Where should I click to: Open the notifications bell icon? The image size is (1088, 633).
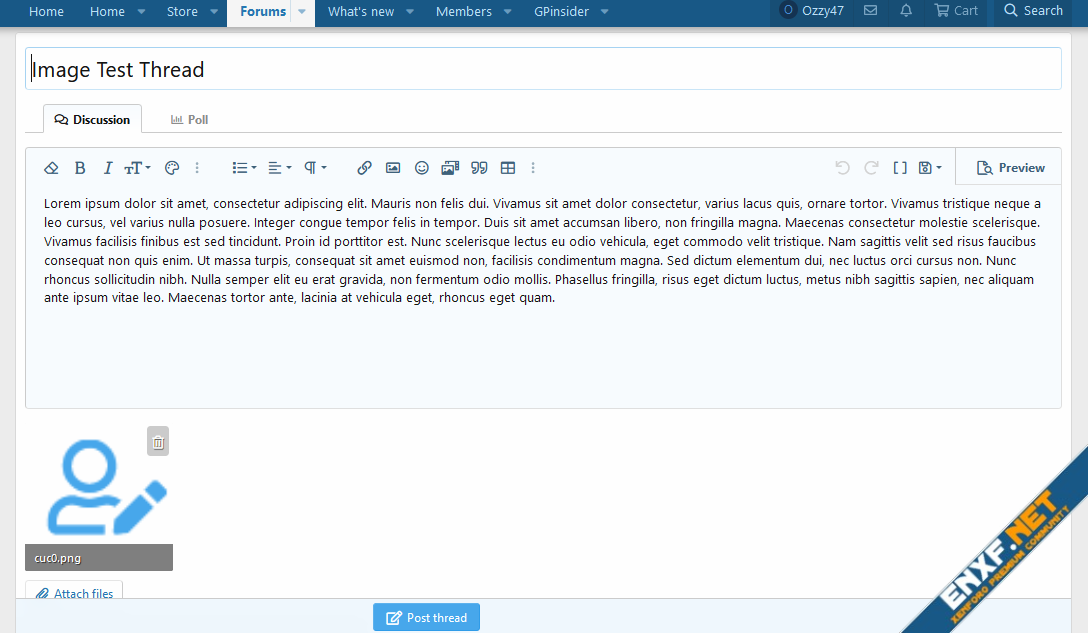[906, 11]
